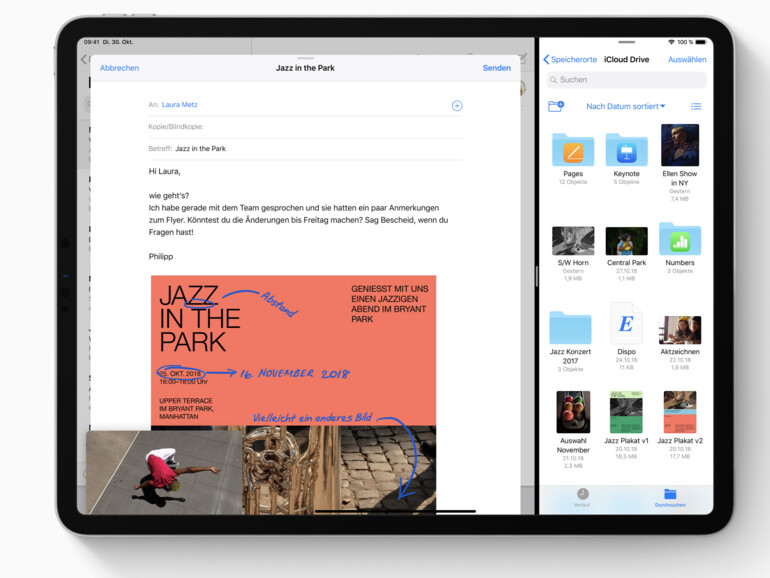The width and height of the screenshot is (770, 578).
Task: Open the Nach Datum sortiert dropdown
Action: [x=626, y=106]
